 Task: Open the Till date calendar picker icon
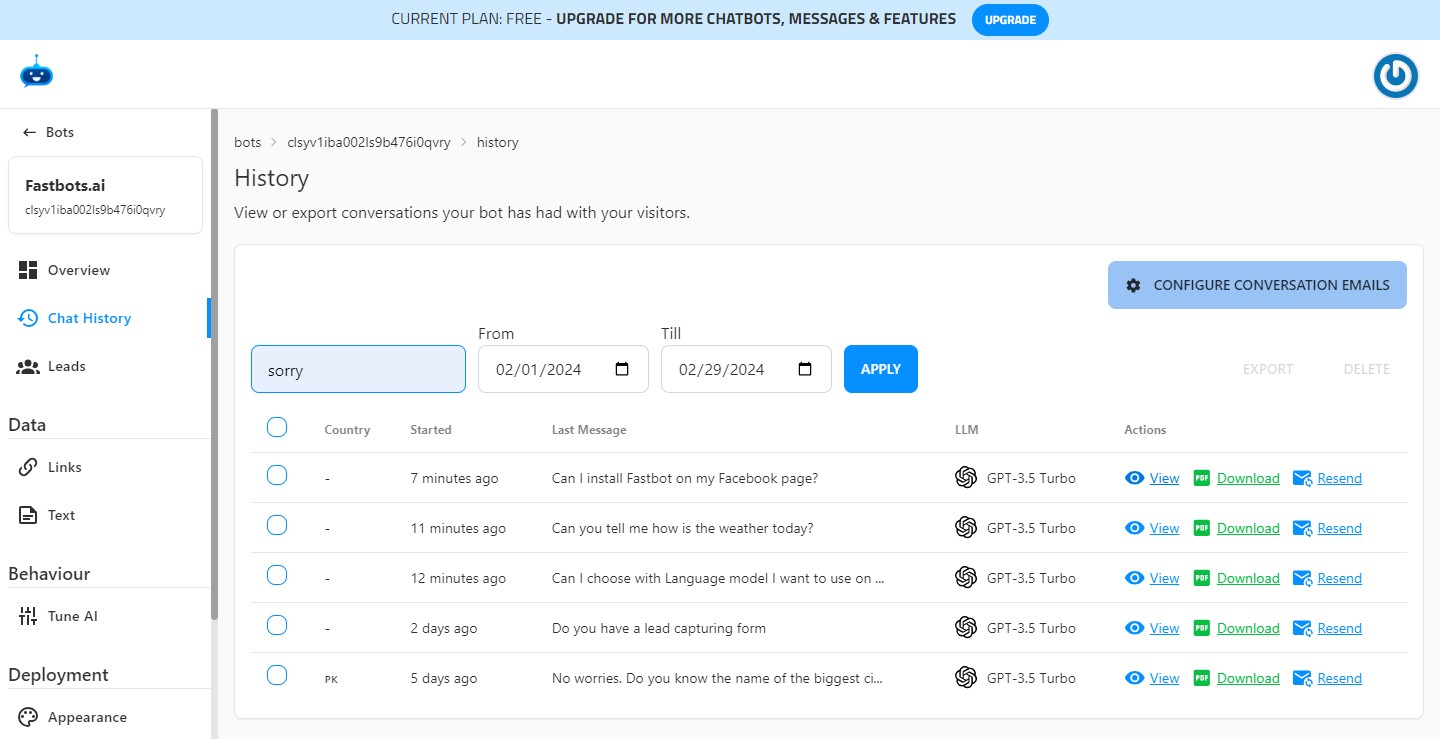click(x=805, y=369)
